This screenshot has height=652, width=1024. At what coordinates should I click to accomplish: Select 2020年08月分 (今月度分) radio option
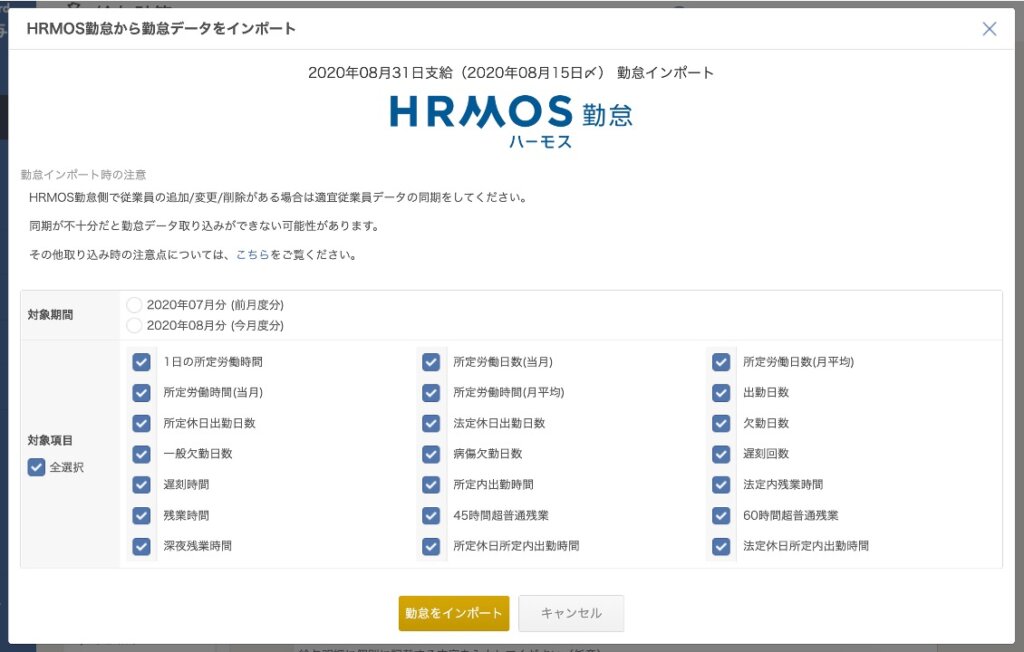pyautogui.click(x=135, y=325)
